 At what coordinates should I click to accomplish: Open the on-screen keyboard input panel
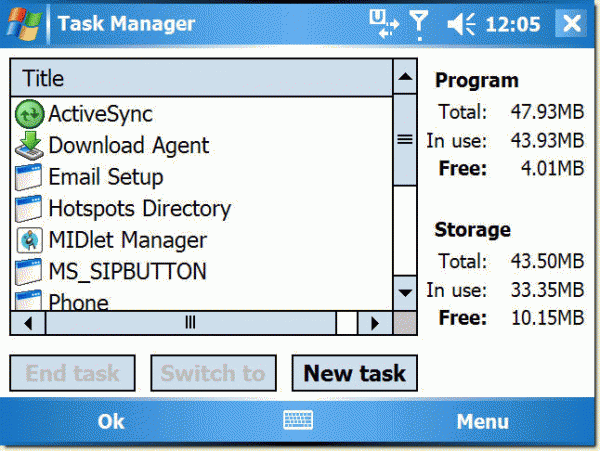click(299, 422)
